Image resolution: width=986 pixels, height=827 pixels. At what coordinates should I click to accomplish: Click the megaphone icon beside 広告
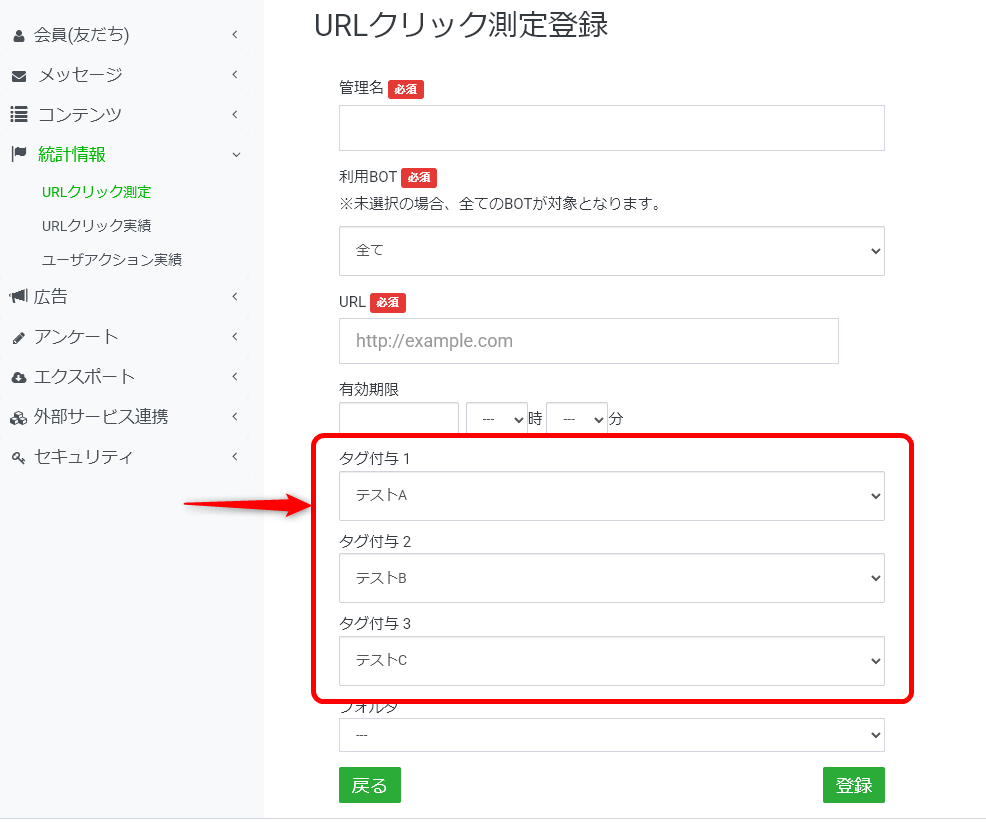click(18, 297)
